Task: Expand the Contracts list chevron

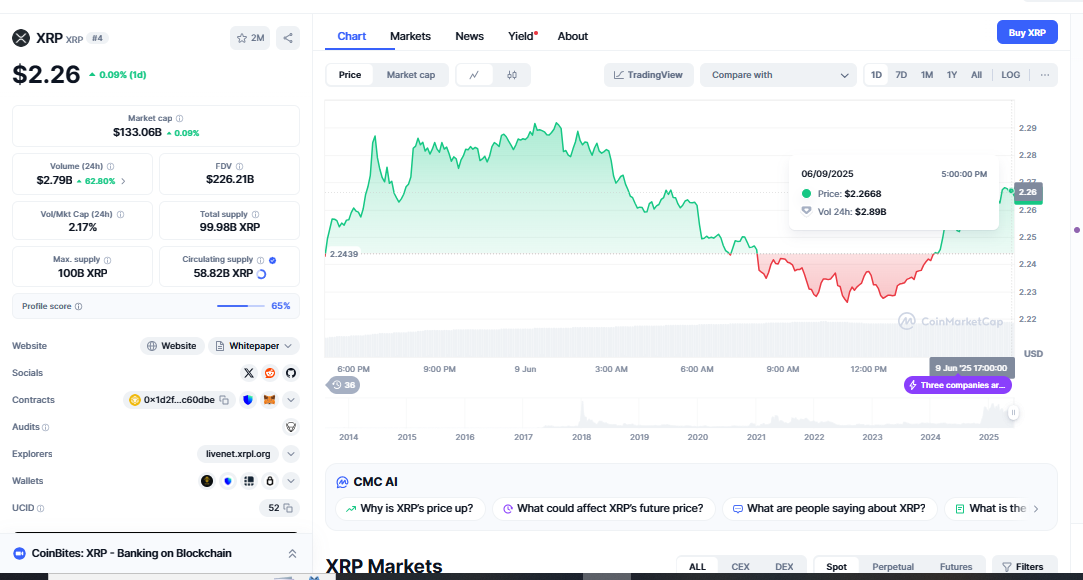Action: click(291, 400)
